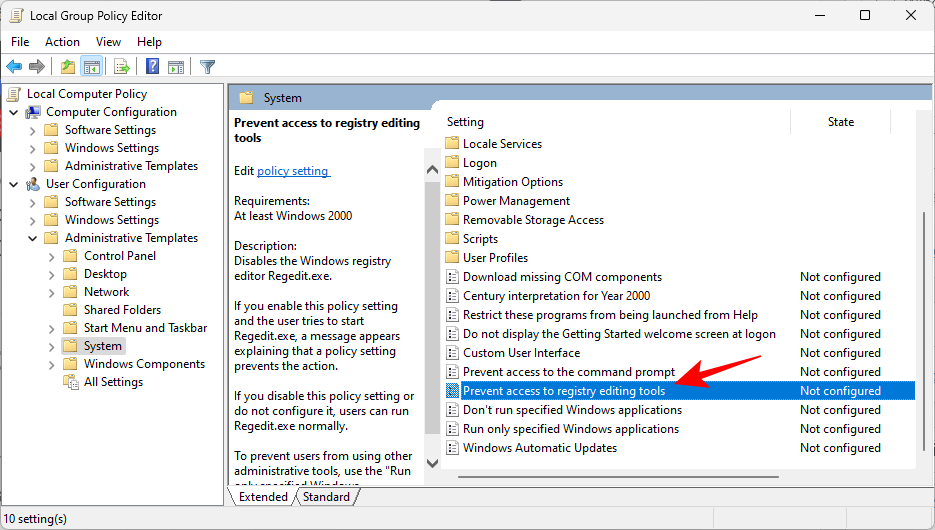Click the description pane scroll down arrow
This screenshot has height=530, width=935.
(x=432, y=463)
